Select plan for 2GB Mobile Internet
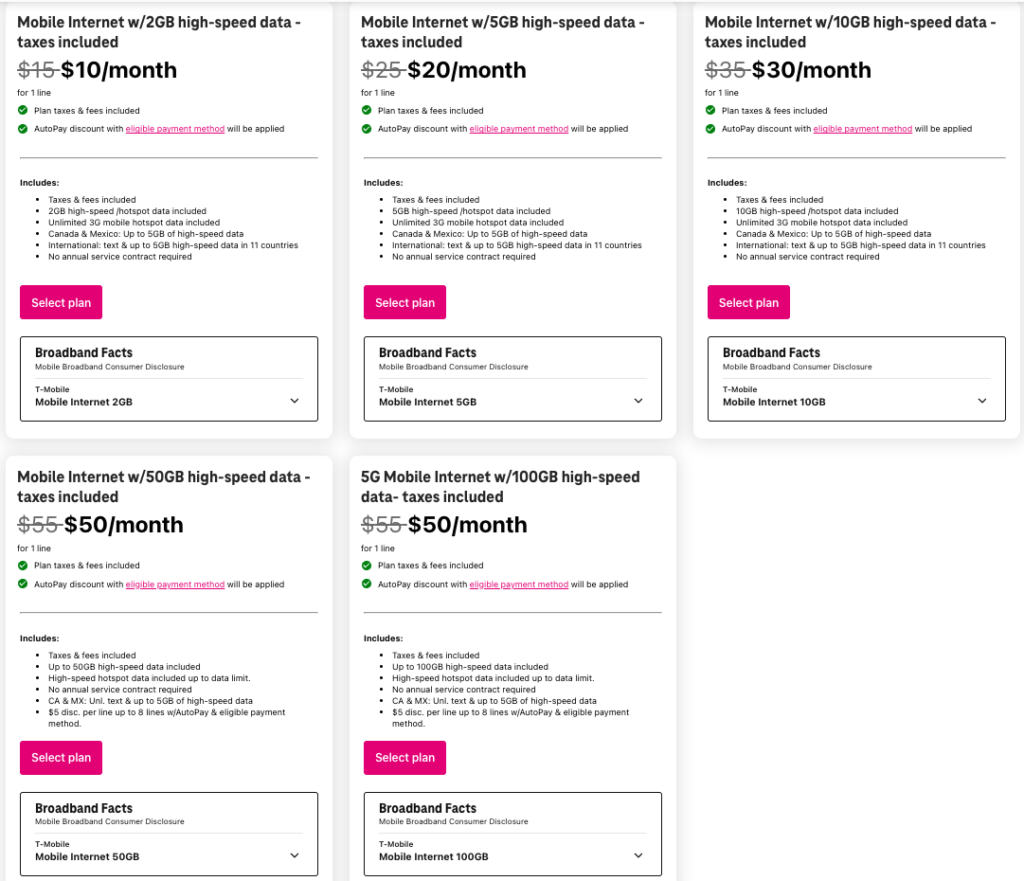1024x881 pixels. pyautogui.click(x=61, y=302)
